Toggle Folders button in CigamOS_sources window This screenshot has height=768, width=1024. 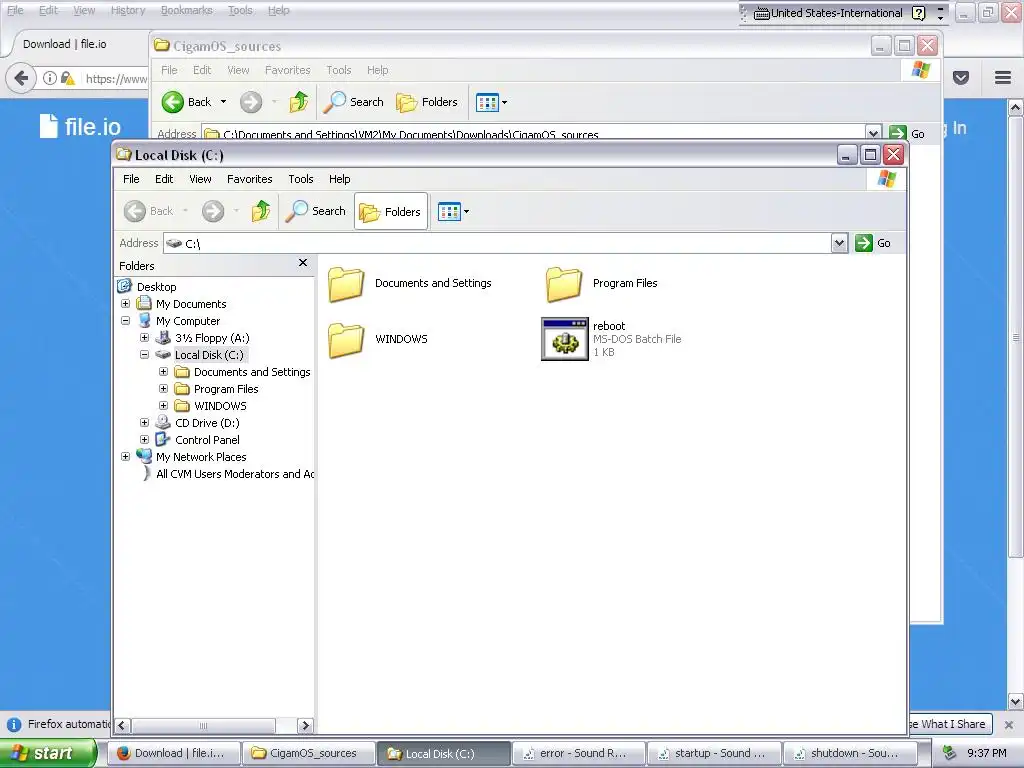[x=427, y=102]
